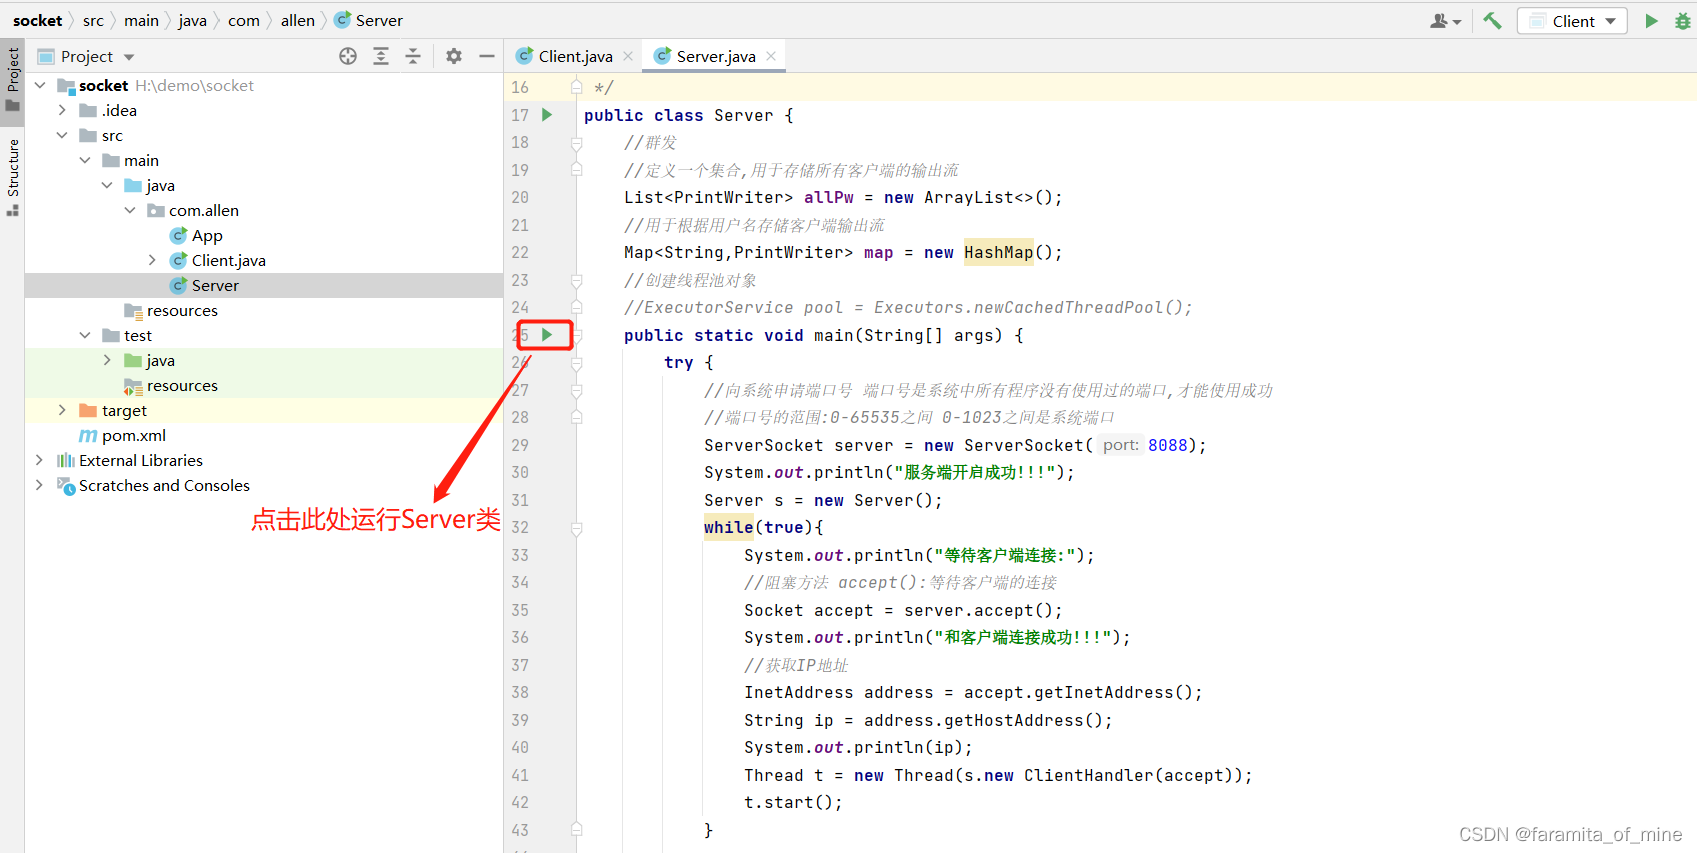
Task: Click the Expand All icon in Project panel
Action: click(381, 56)
